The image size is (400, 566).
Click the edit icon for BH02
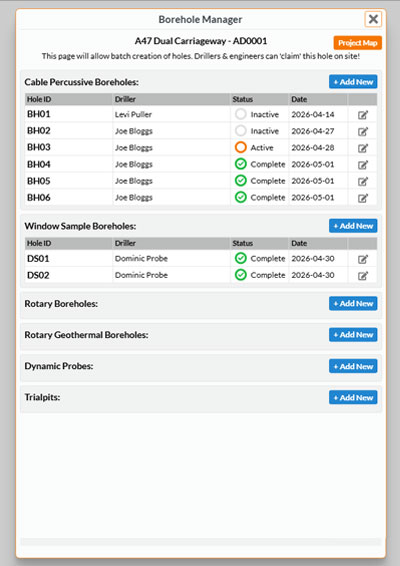pyautogui.click(x=363, y=131)
